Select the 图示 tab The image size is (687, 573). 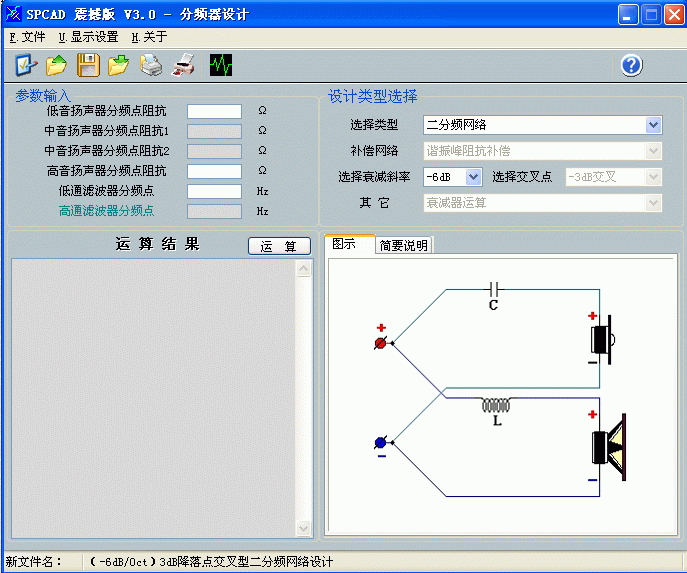[x=349, y=244]
